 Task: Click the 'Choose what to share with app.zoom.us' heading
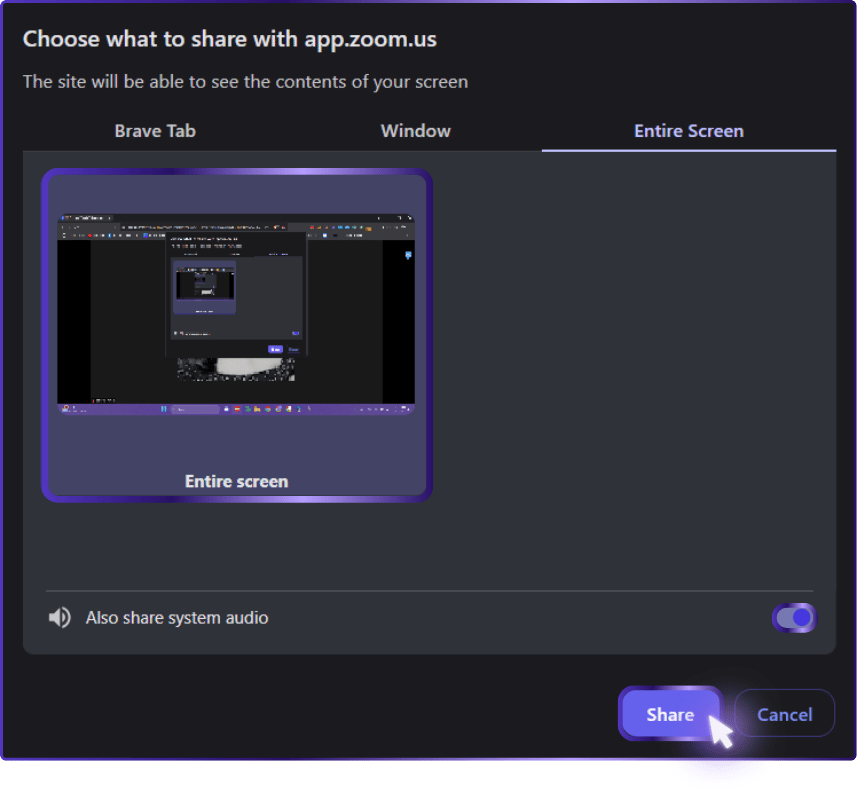(x=230, y=39)
